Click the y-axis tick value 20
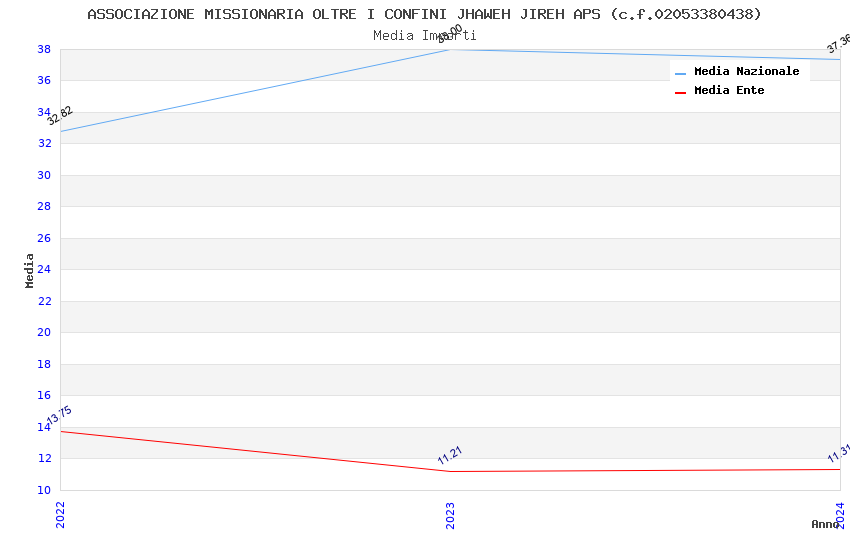Viewport: 850px width, 550px height. coord(44,332)
